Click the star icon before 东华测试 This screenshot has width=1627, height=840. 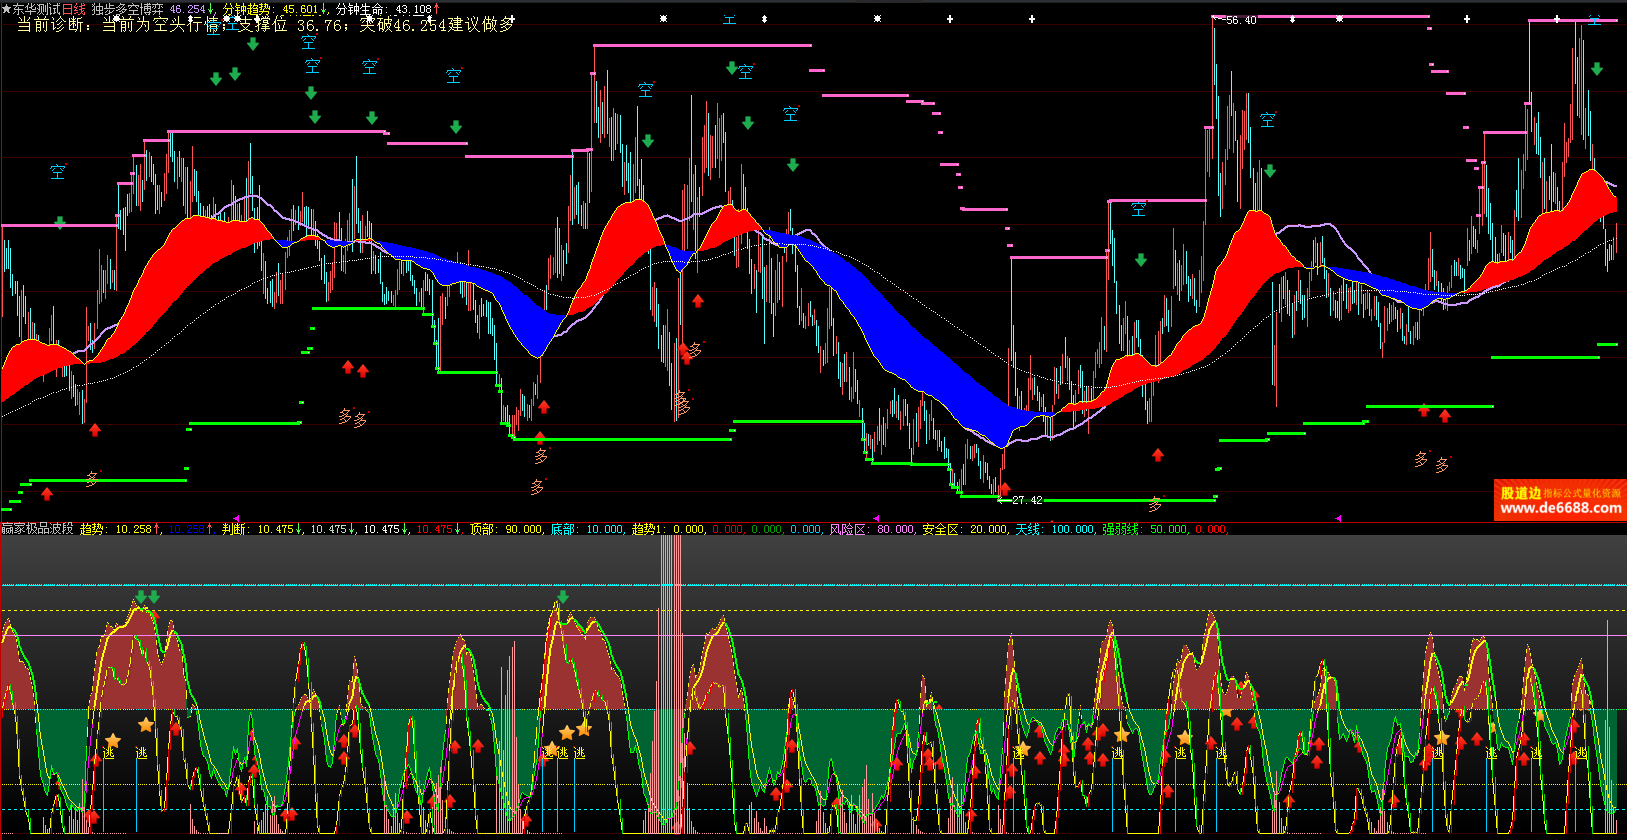pyautogui.click(x=6, y=9)
